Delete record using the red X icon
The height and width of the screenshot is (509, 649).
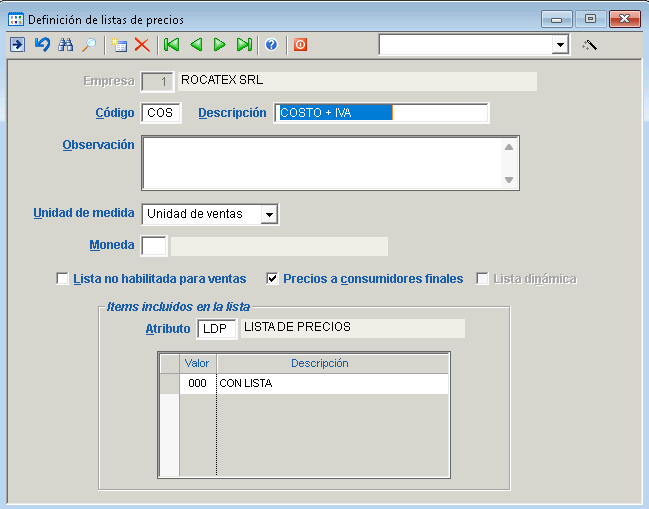[142, 45]
